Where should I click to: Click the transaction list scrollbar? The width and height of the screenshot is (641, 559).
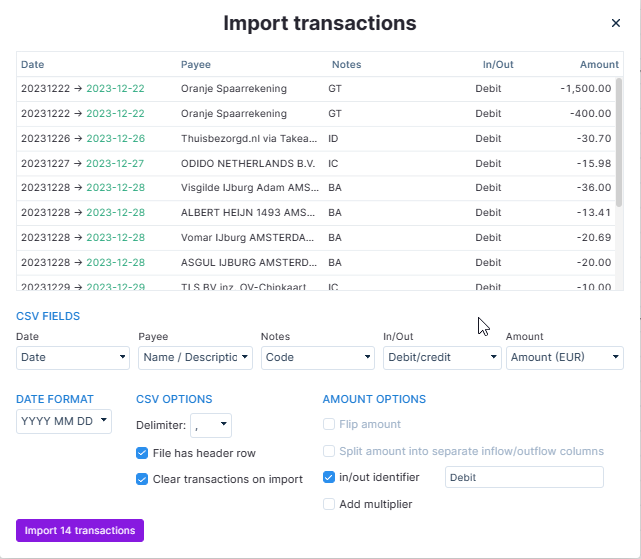618,140
